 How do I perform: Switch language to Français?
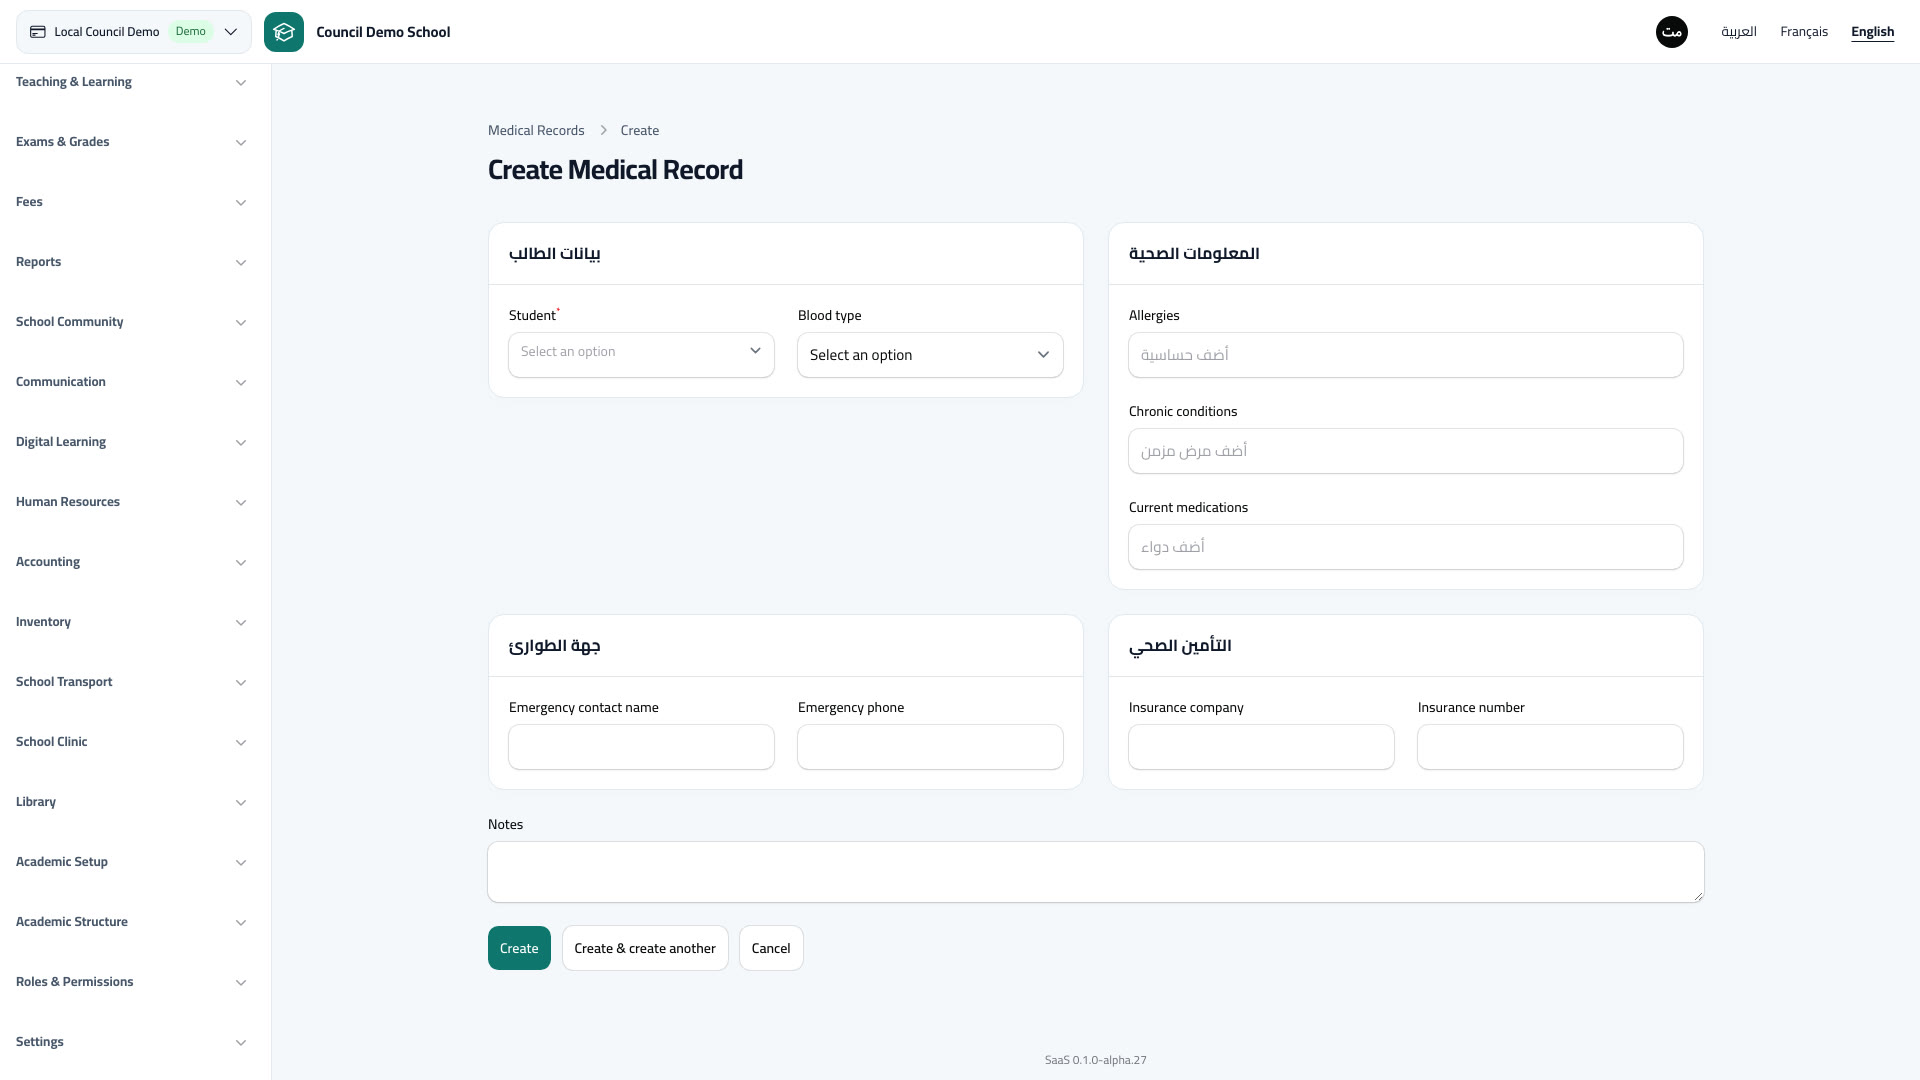pos(1804,32)
